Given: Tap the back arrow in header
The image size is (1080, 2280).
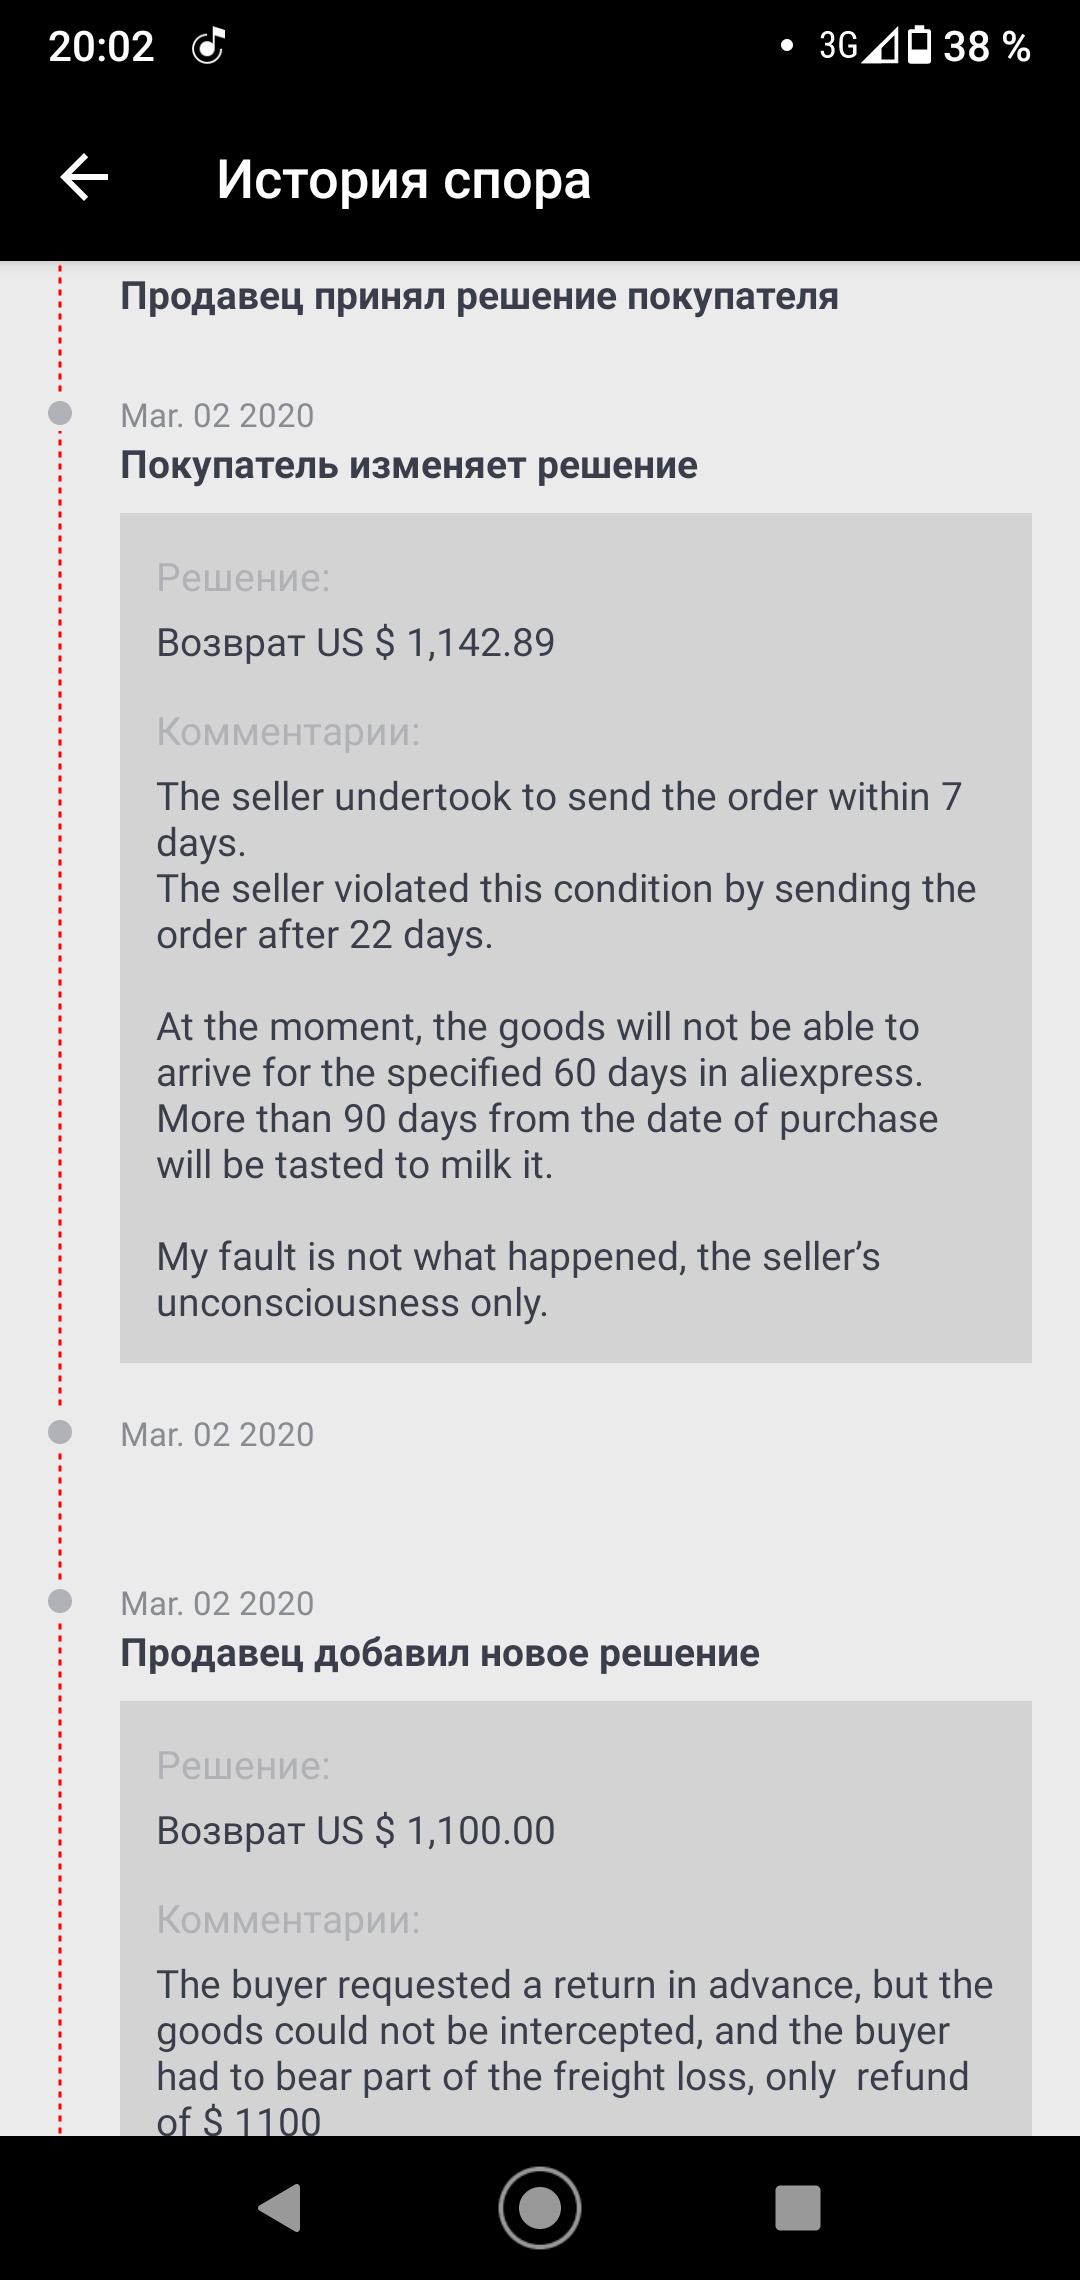Looking at the screenshot, I should [84, 178].
